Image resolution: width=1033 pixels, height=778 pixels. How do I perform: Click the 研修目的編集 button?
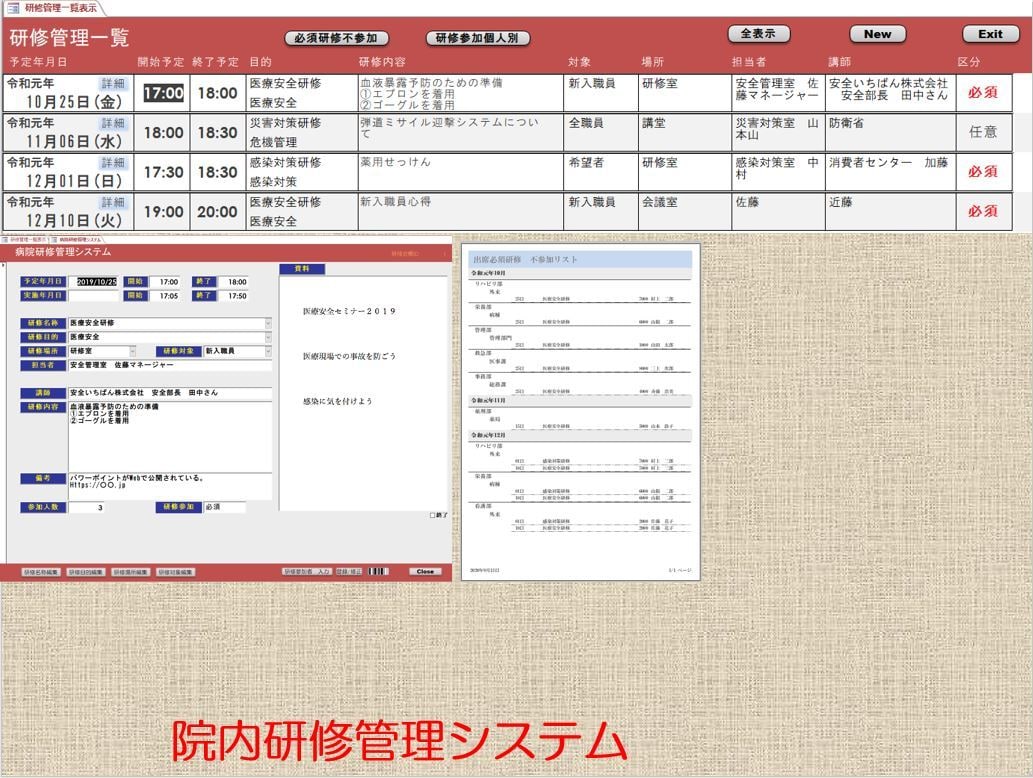(86, 572)
